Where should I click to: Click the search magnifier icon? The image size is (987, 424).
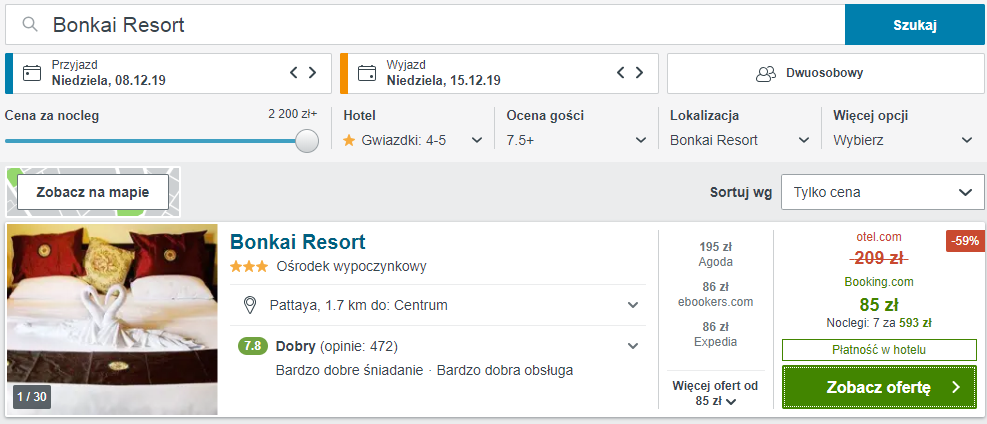click(x=29, y=25)
